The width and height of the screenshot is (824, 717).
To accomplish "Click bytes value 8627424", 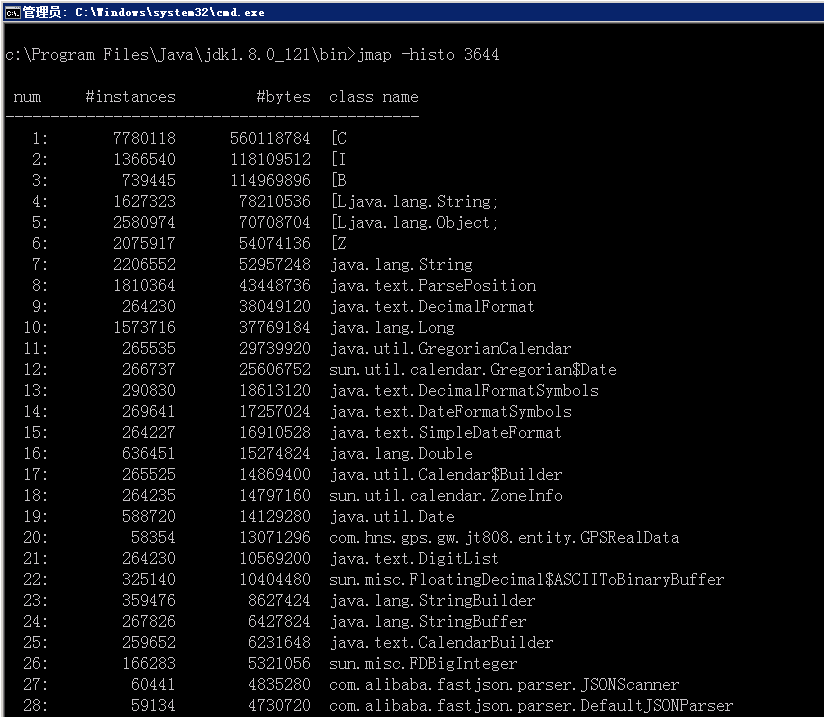I will [279, 601].
